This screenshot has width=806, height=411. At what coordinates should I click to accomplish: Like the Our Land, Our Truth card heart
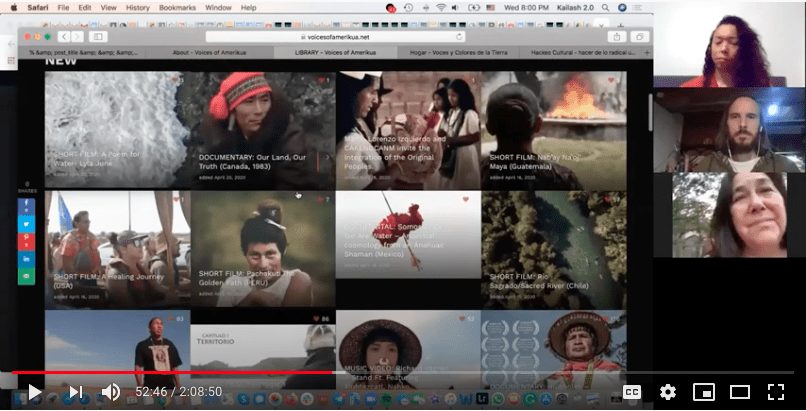tap(321, 80)
